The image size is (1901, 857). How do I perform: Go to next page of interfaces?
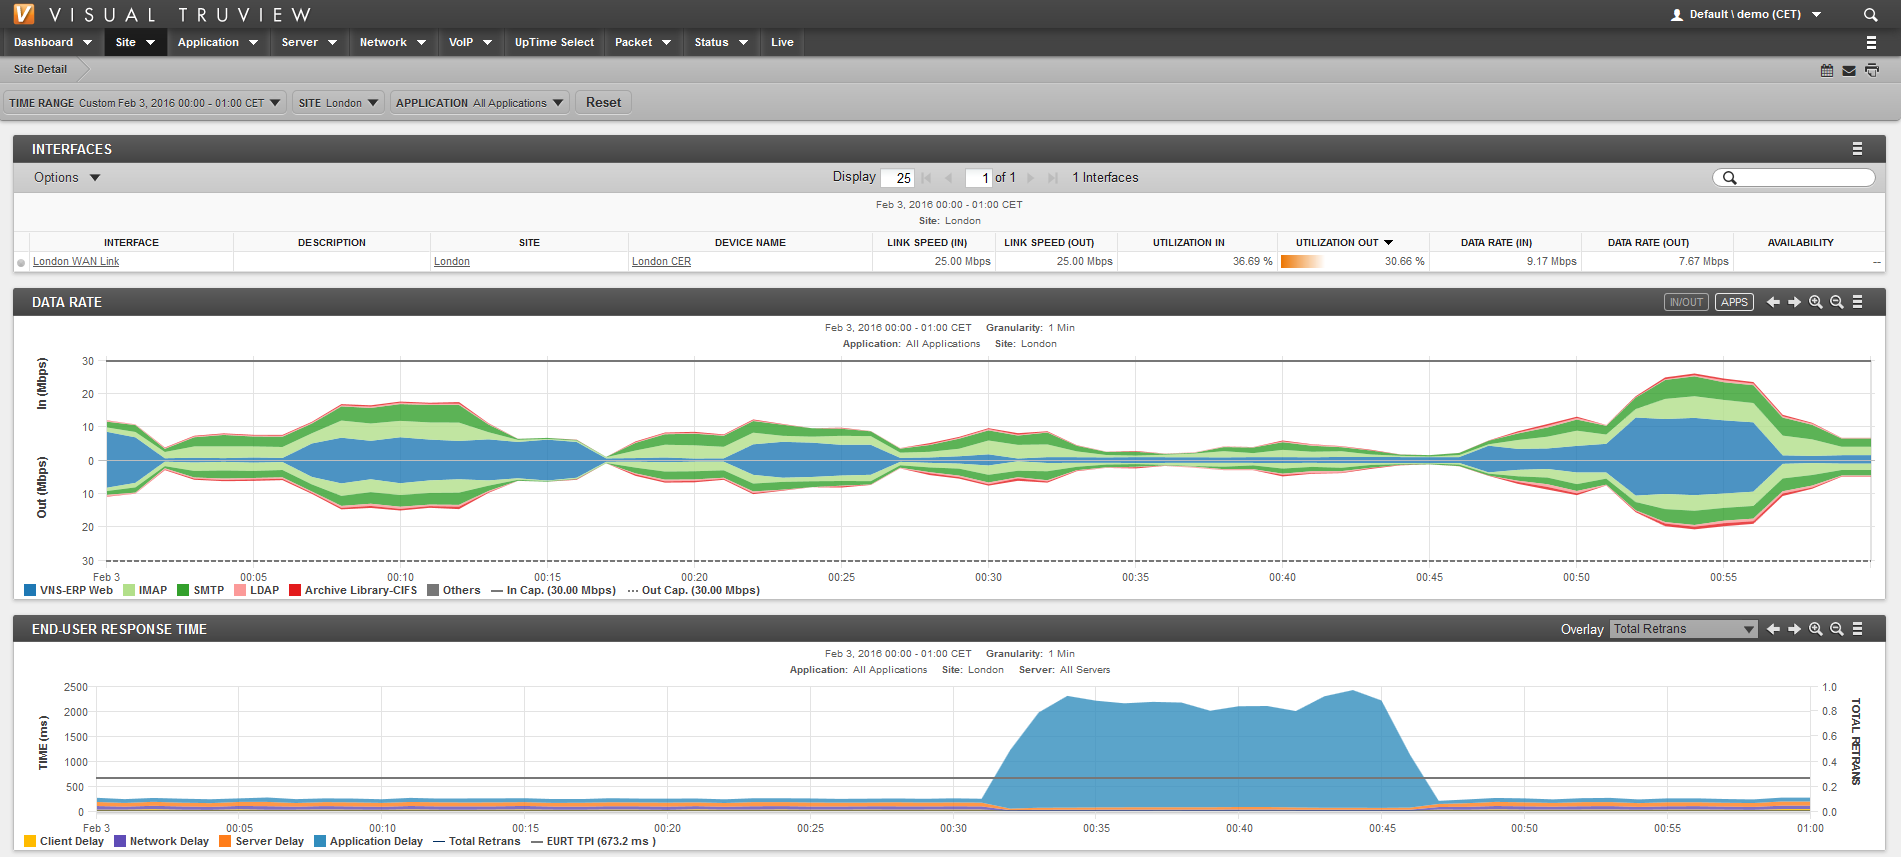pyautogui.click(x=1031, y=178)
